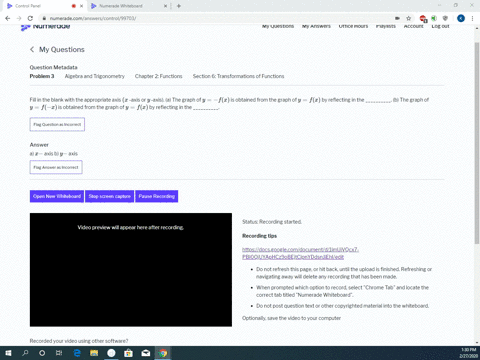Open Mail app from taskbar
Screen dimensions: 480x360
click(146, 353)
